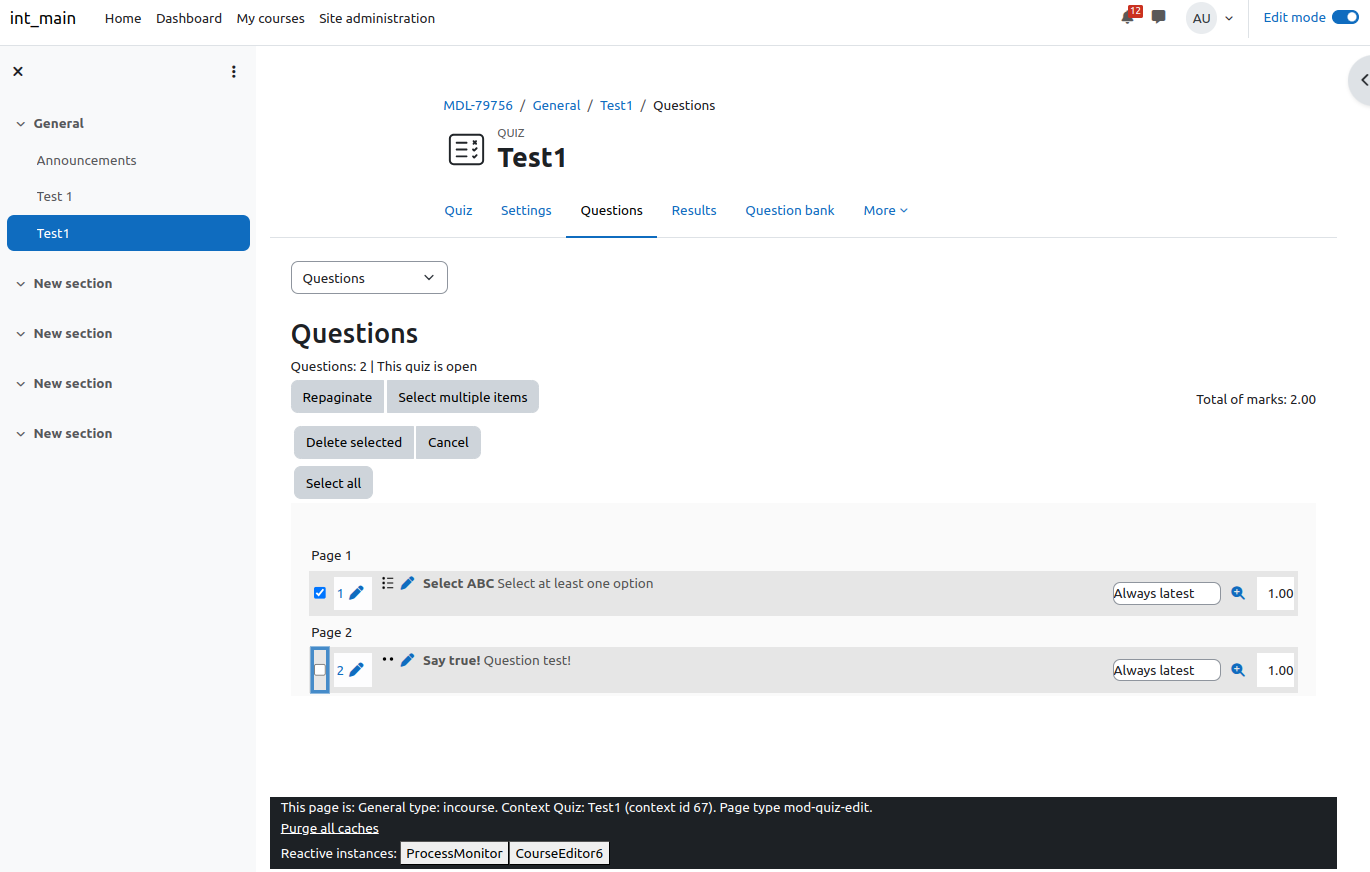
Task: Open the Questions view dropdown
Action: 369,278
